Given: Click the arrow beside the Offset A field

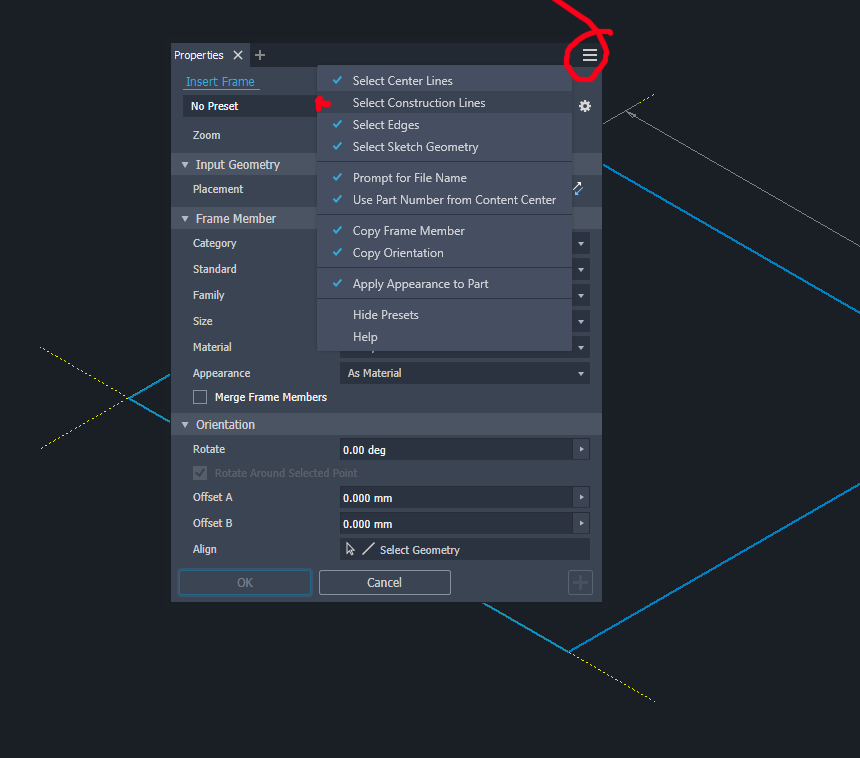Looking at the screenshot, I should (x=581, y=497).
